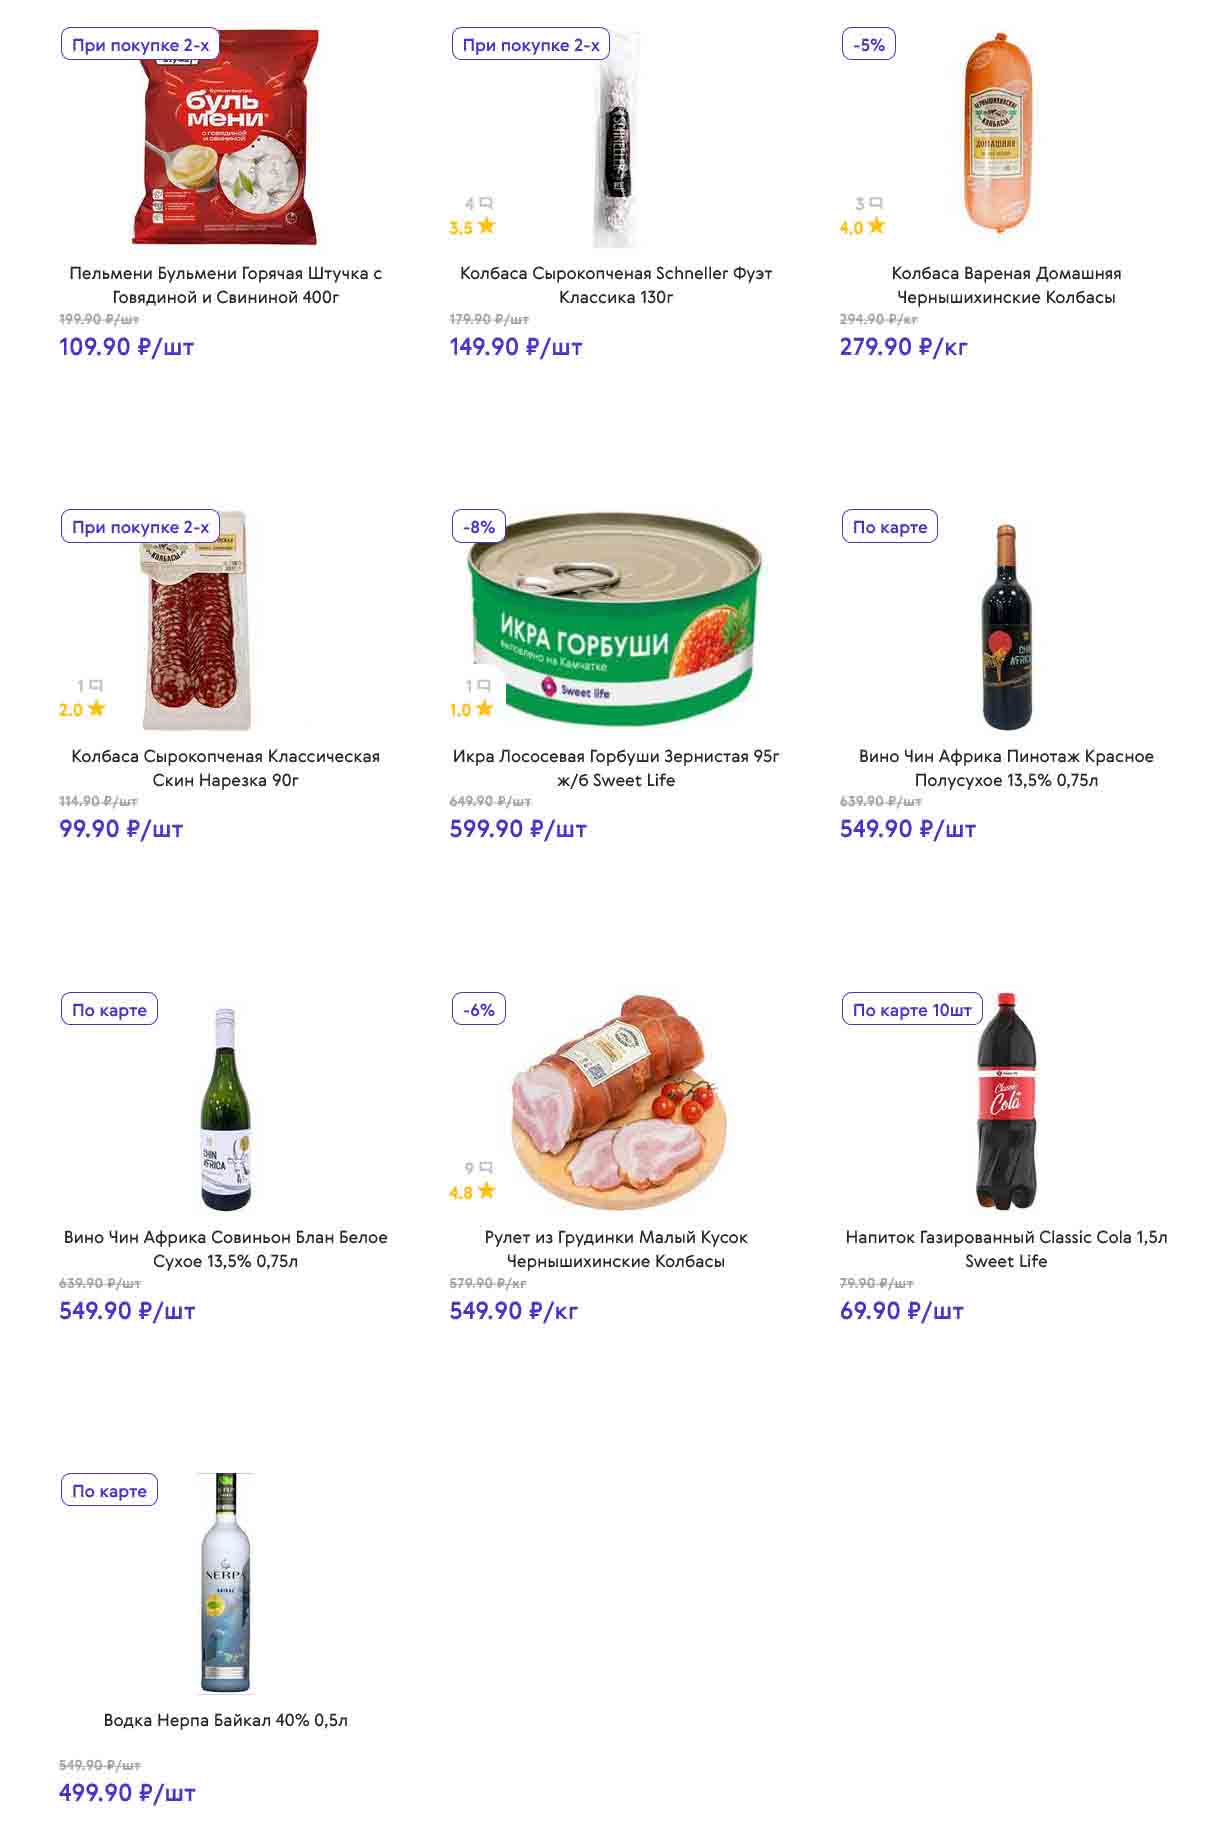
Task: Open Вино Чин Африка Совиньон Блан link
Action: 226,1249
